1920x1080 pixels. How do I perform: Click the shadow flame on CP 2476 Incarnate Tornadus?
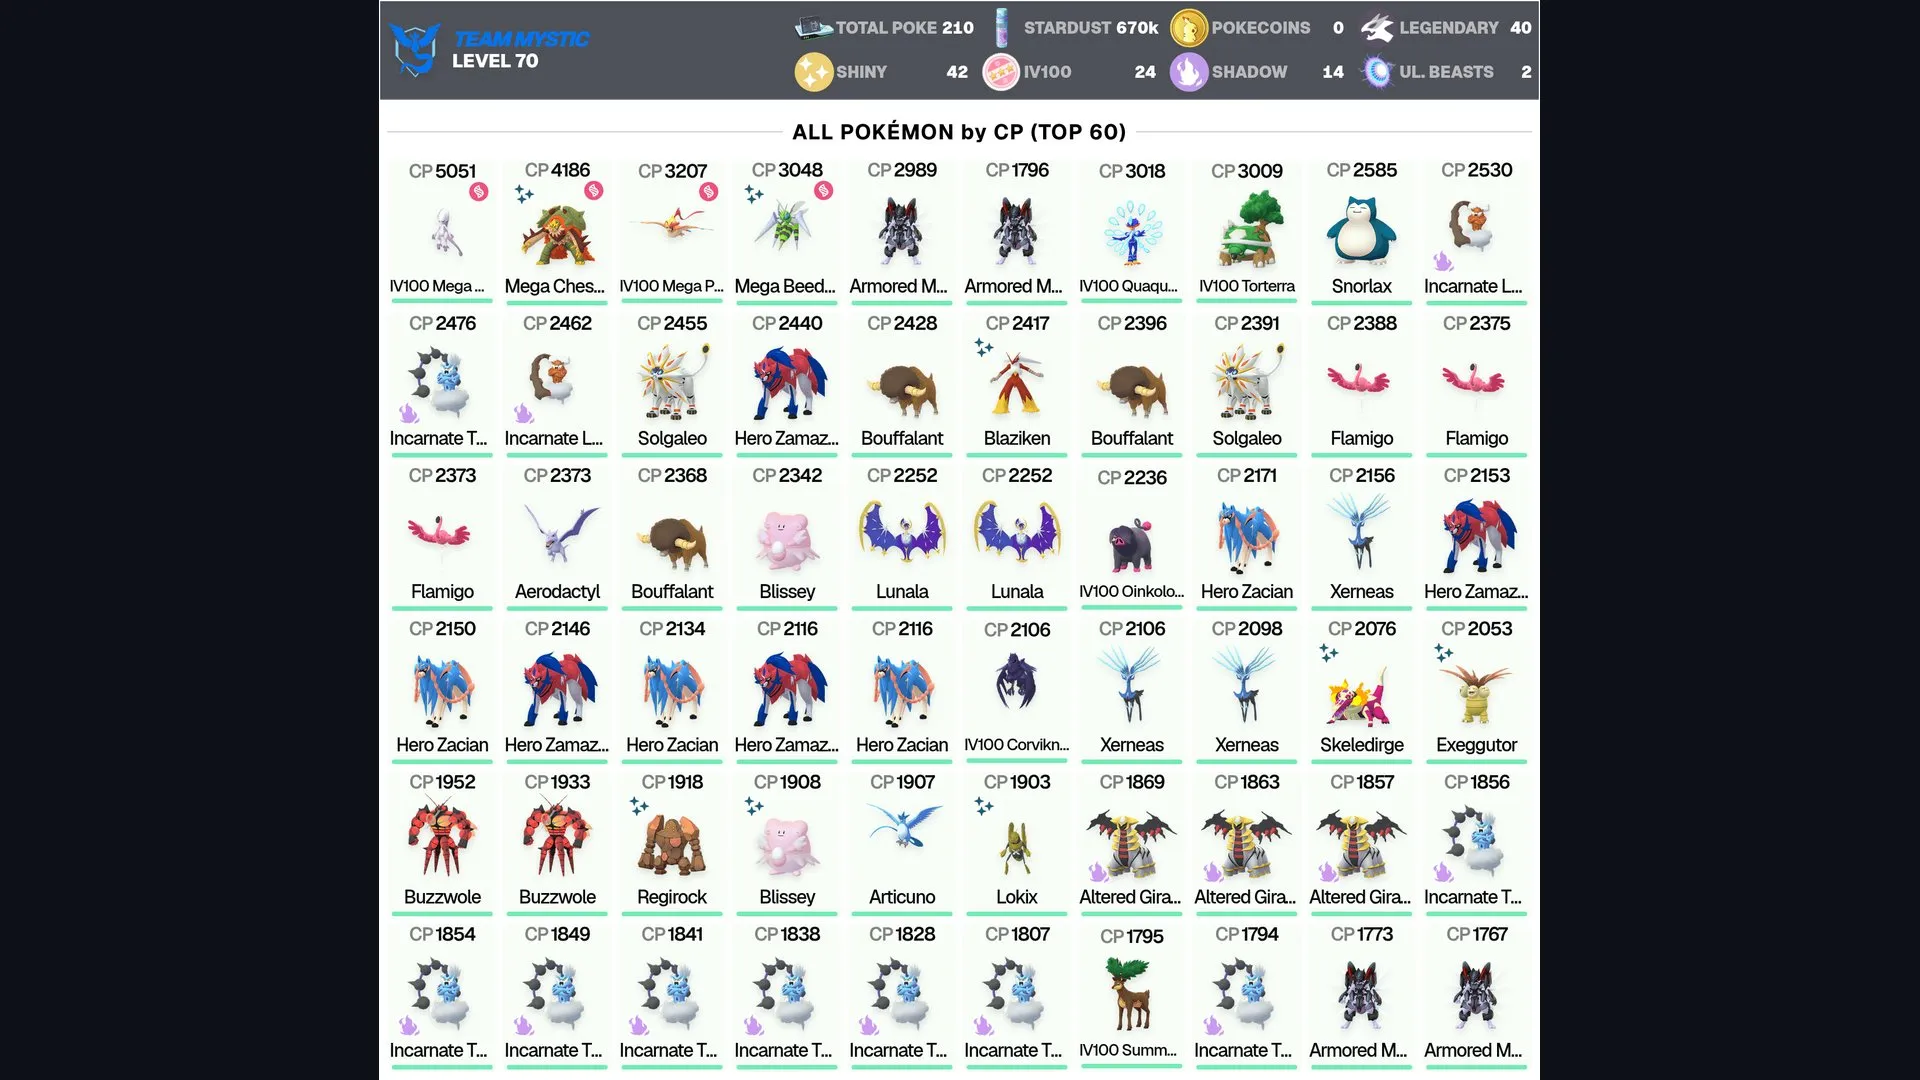[x=408, y=413]
